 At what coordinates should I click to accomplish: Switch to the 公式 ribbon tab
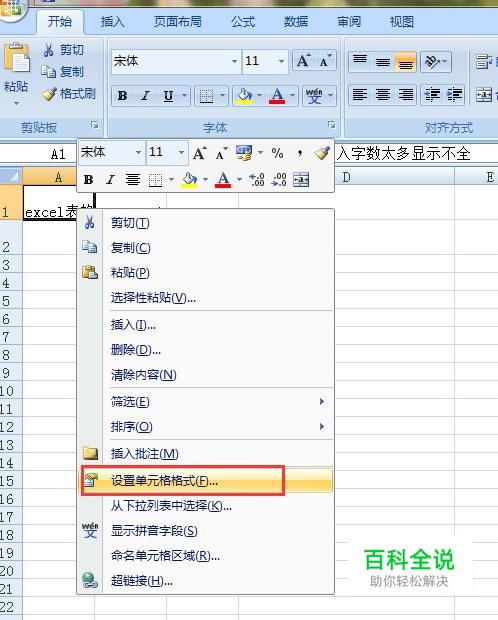coord(243,21)
